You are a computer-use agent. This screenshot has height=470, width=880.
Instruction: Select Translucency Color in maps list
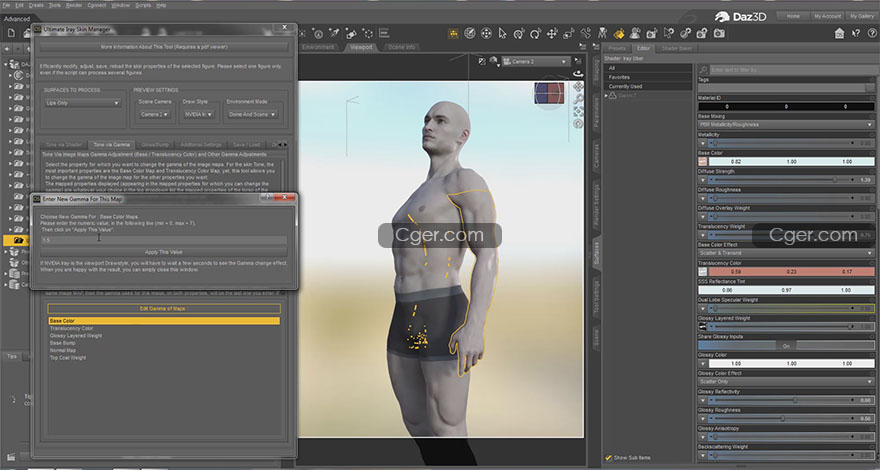tap(71, 328)
